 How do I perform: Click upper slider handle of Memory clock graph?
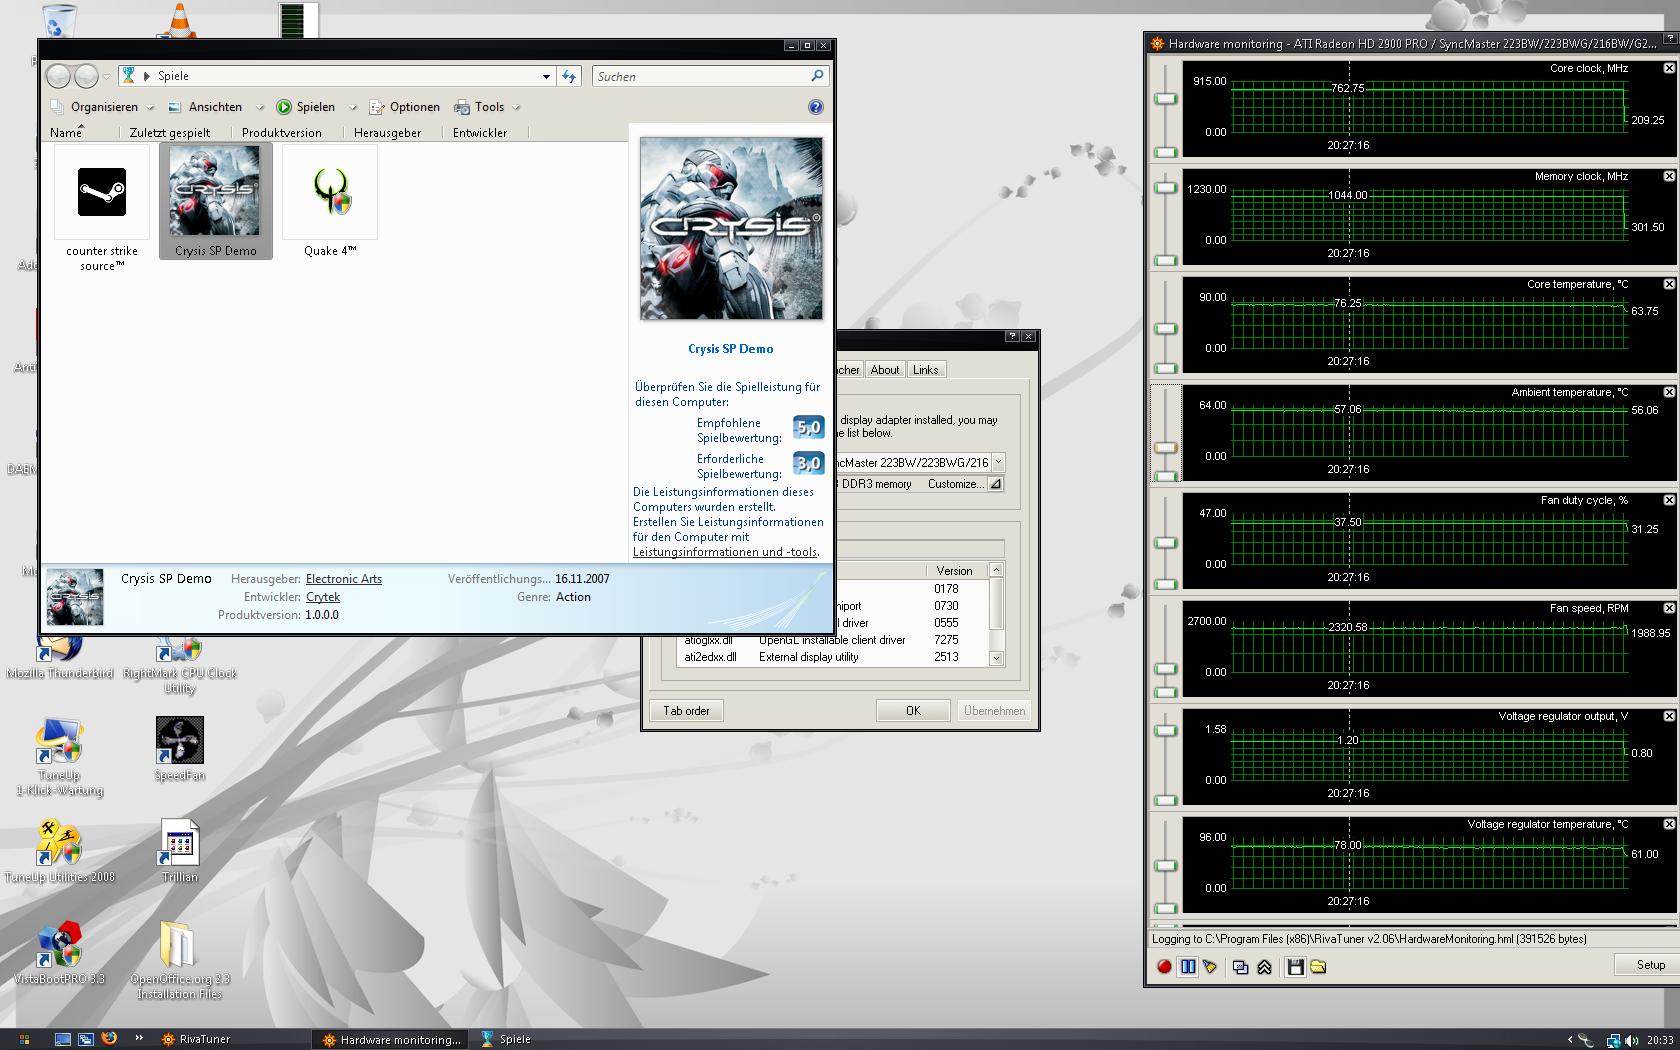coord(1165,189)
